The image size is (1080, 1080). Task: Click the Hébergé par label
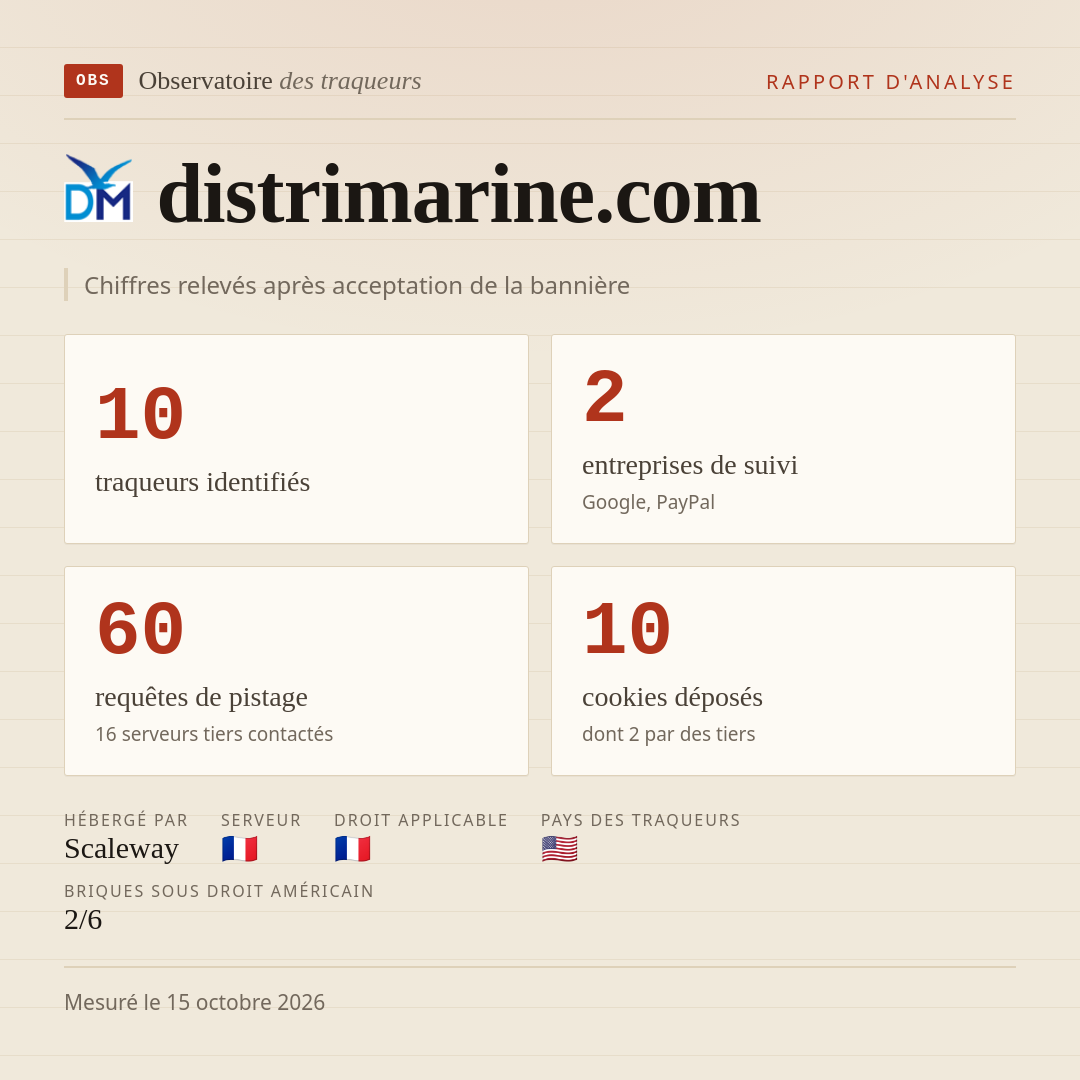(x=126, y=820)
